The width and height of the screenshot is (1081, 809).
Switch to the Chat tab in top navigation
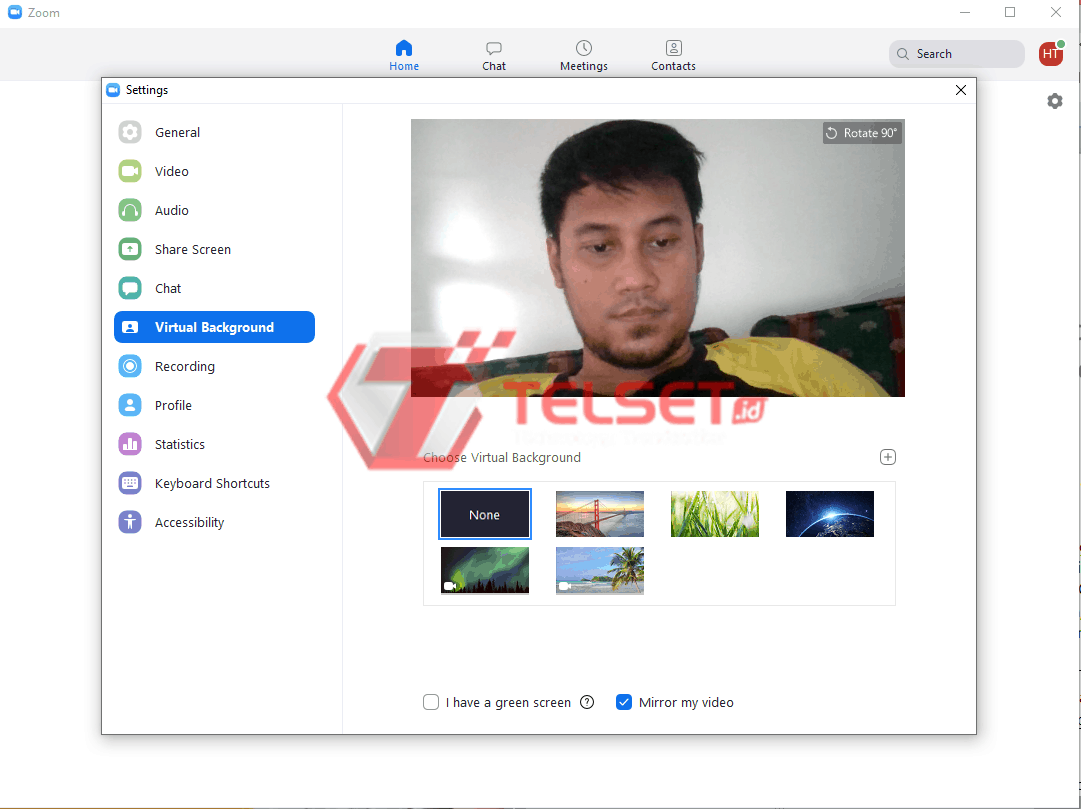coord(494,56)
